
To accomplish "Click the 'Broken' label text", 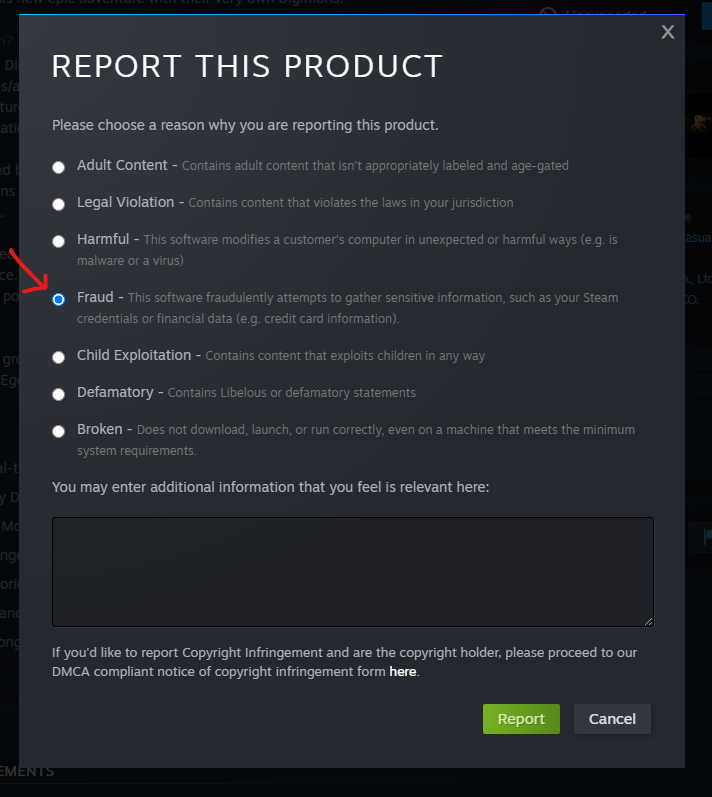I will [x=100, y=430].
